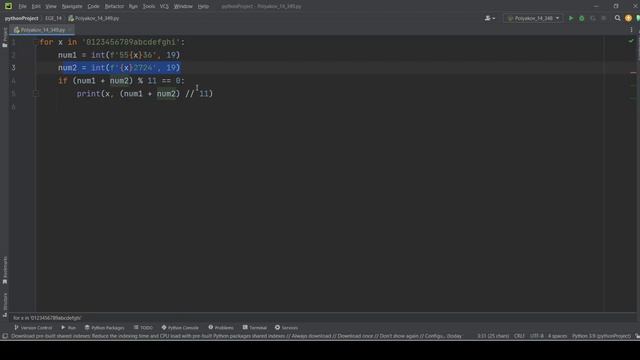Open the Window menu
This screenshot has width=640, height=360.
pos(183,7)
